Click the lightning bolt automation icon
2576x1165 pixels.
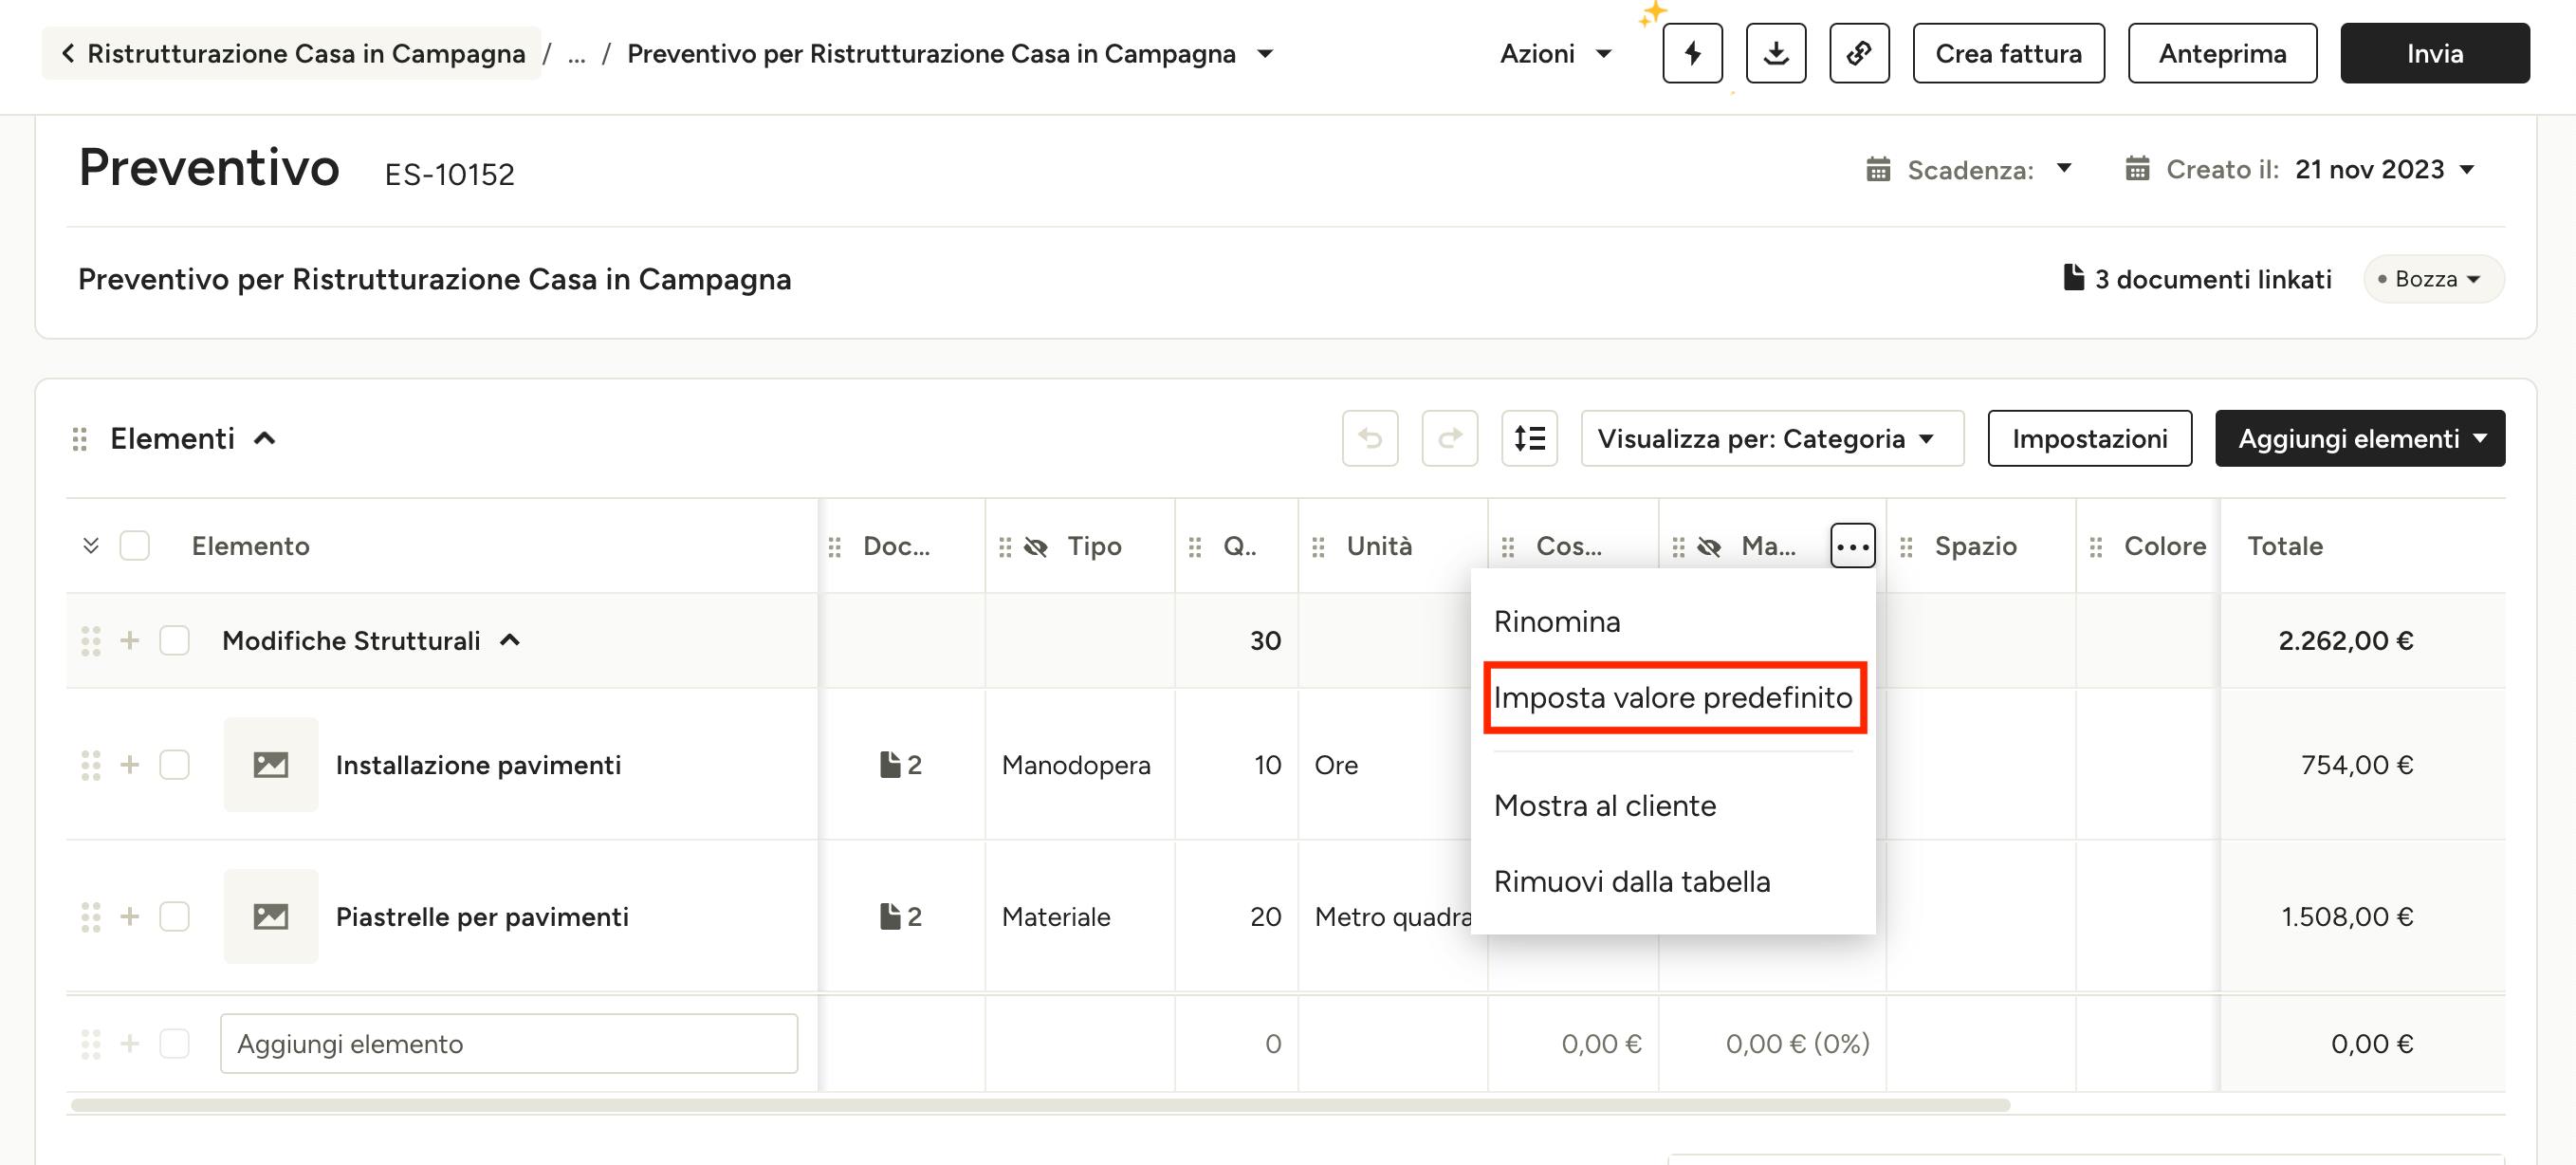point(1692,53)
